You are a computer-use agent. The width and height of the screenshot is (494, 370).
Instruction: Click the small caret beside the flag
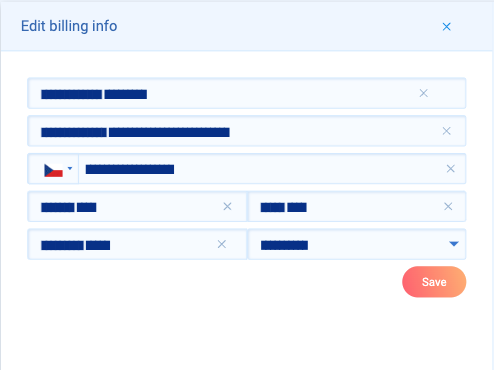tap(70, 168)
